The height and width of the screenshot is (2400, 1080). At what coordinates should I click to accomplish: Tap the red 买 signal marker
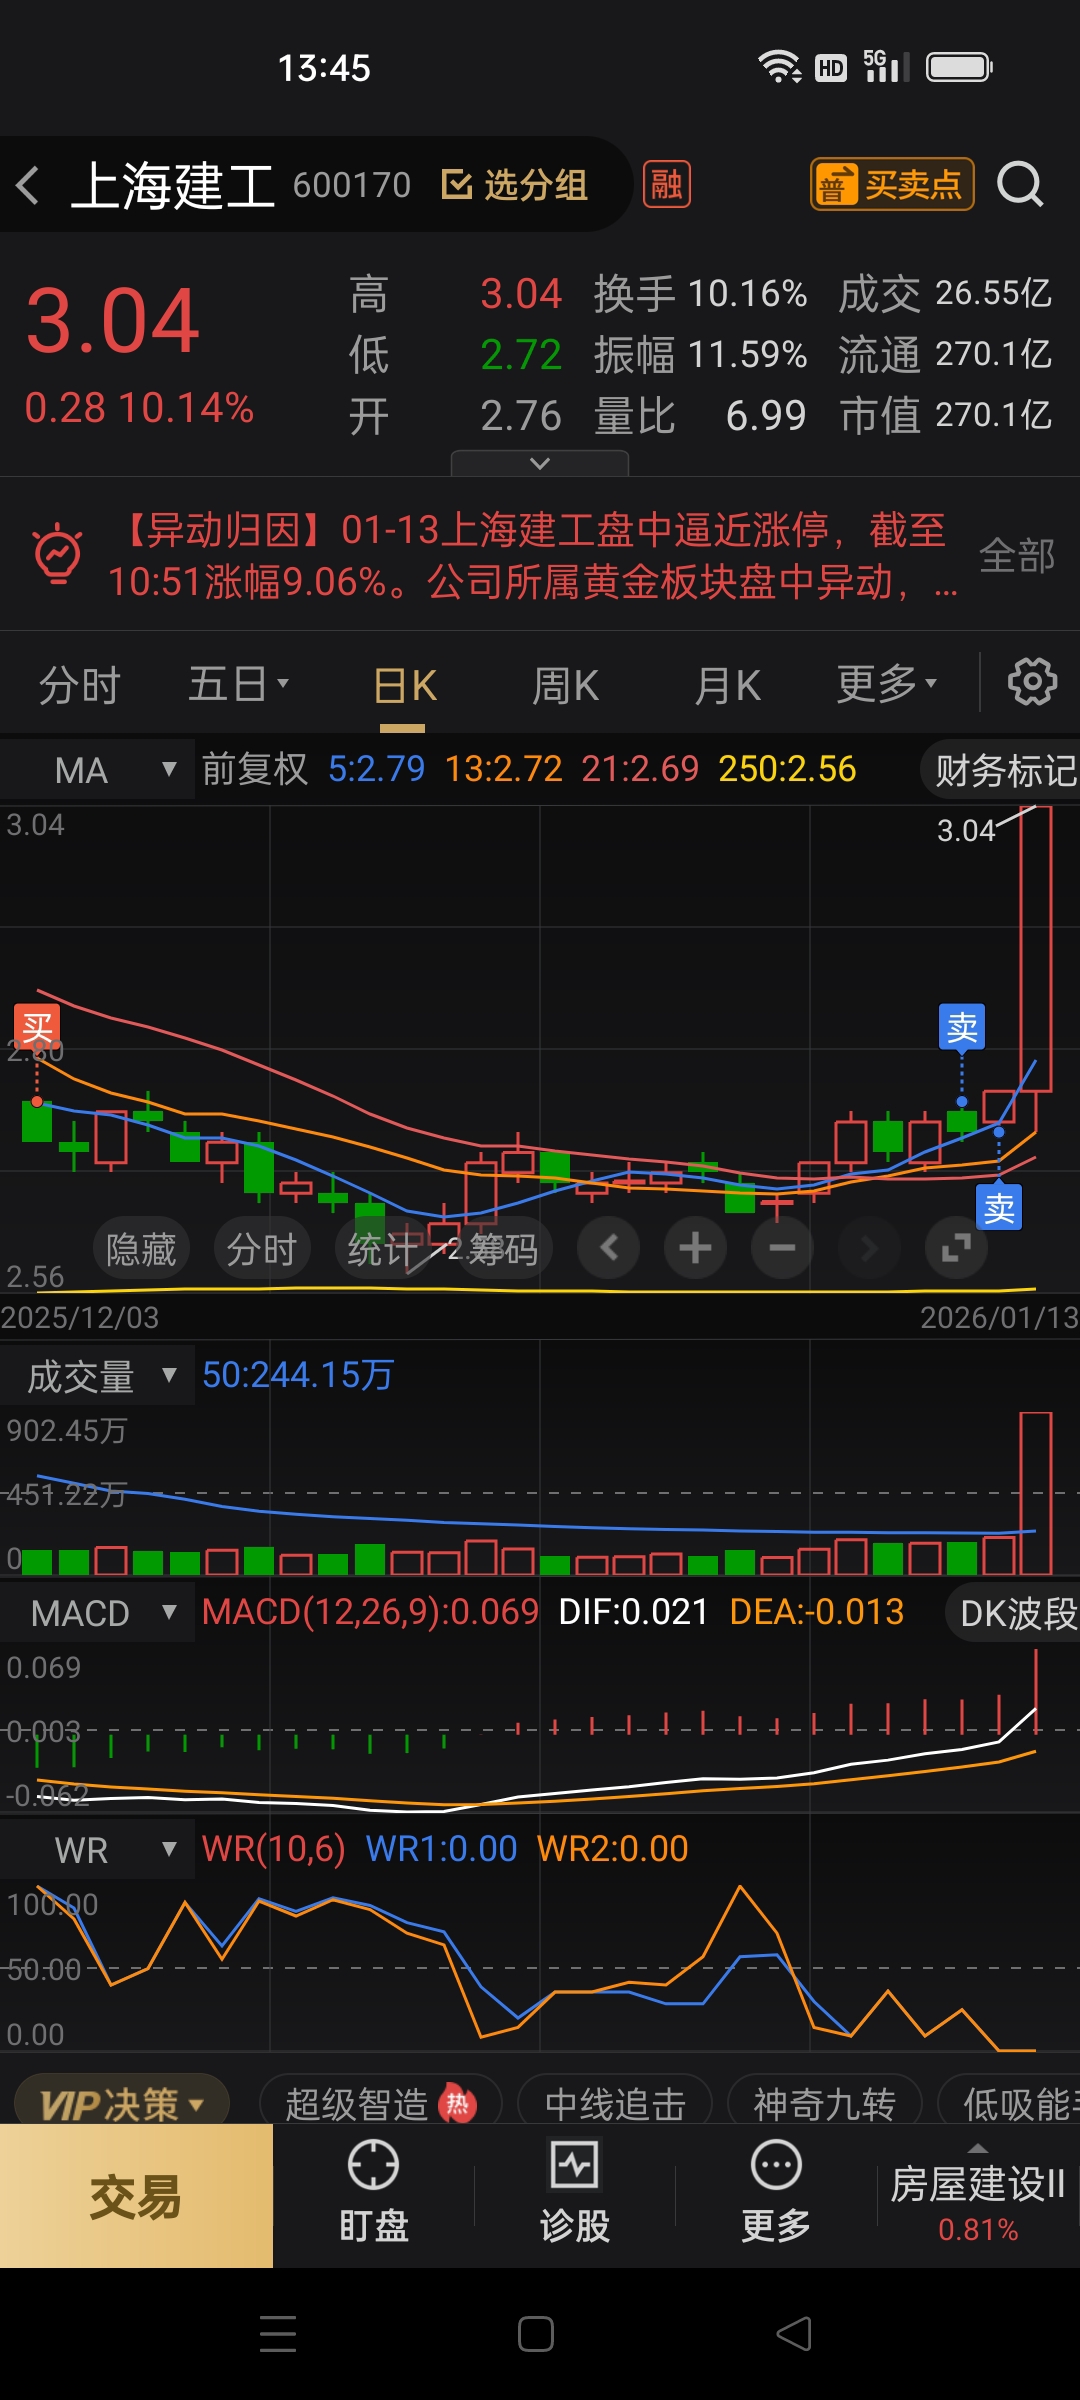(x=37, y=1026)
